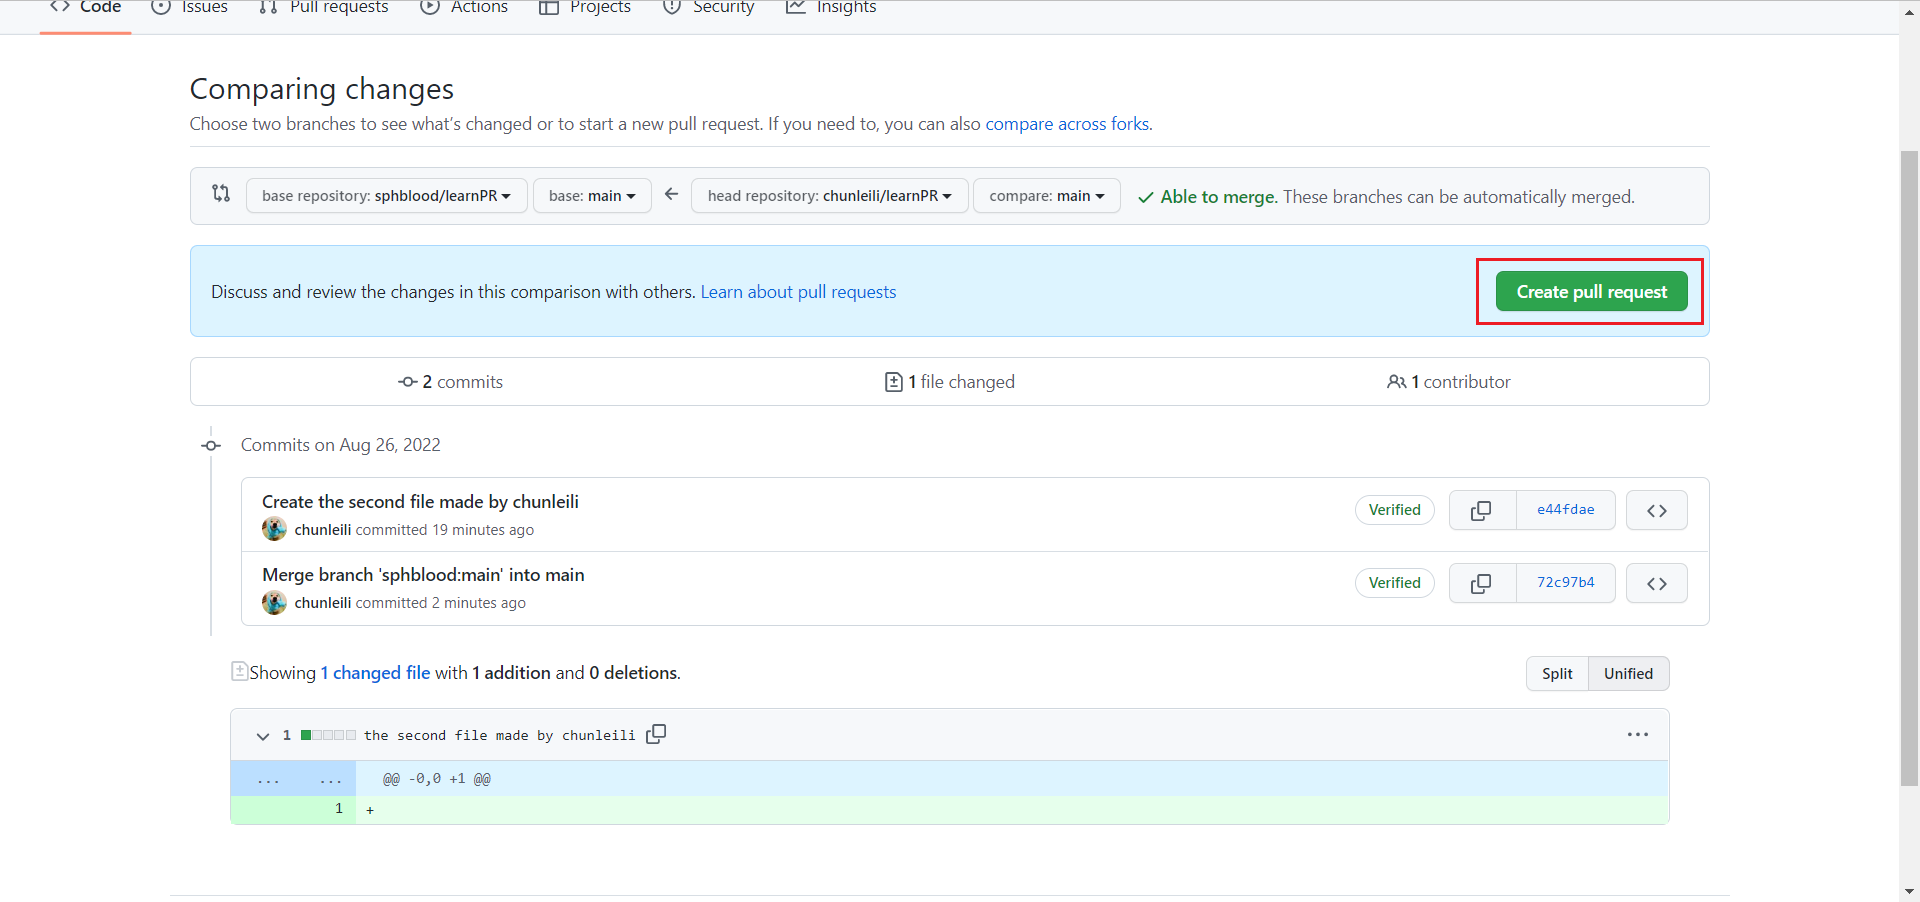Click chunleili avatar on the 19 minutes ago commit
The width and height of the screenshot is (1920, 902).
[274, 529]
